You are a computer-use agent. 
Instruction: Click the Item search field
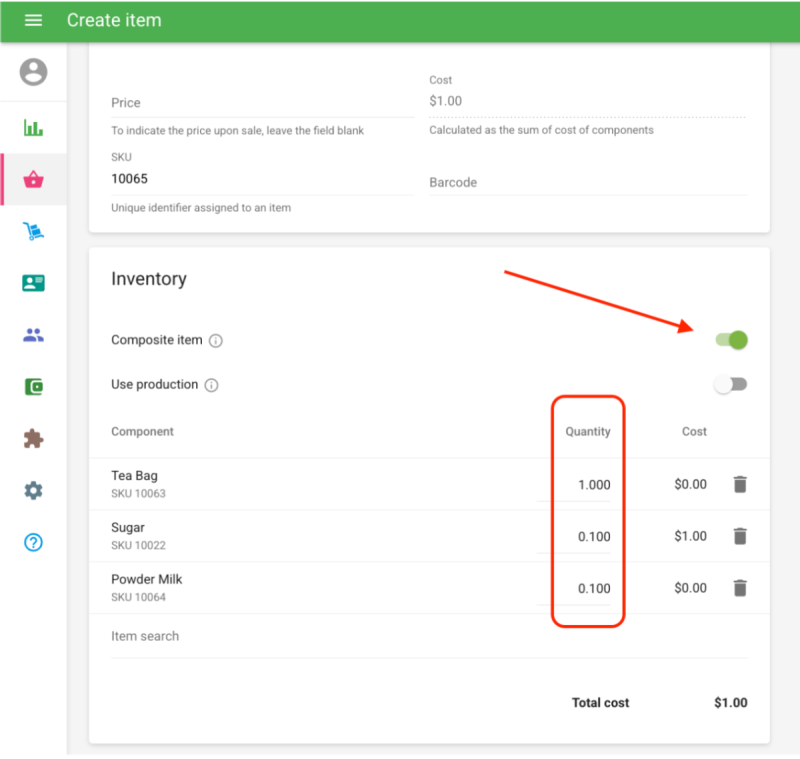[x=429, y=637]
